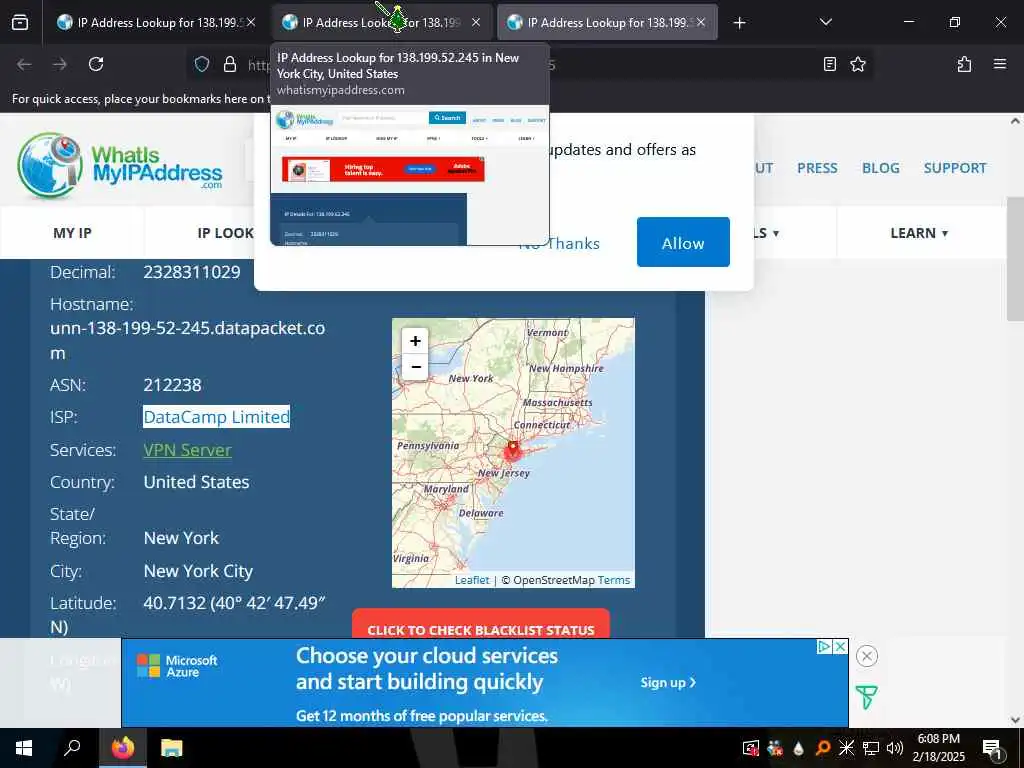Open the volume speaker tray icon
Image resolution: width=1024 pixels, height=768 pixels.
point(895,748)
